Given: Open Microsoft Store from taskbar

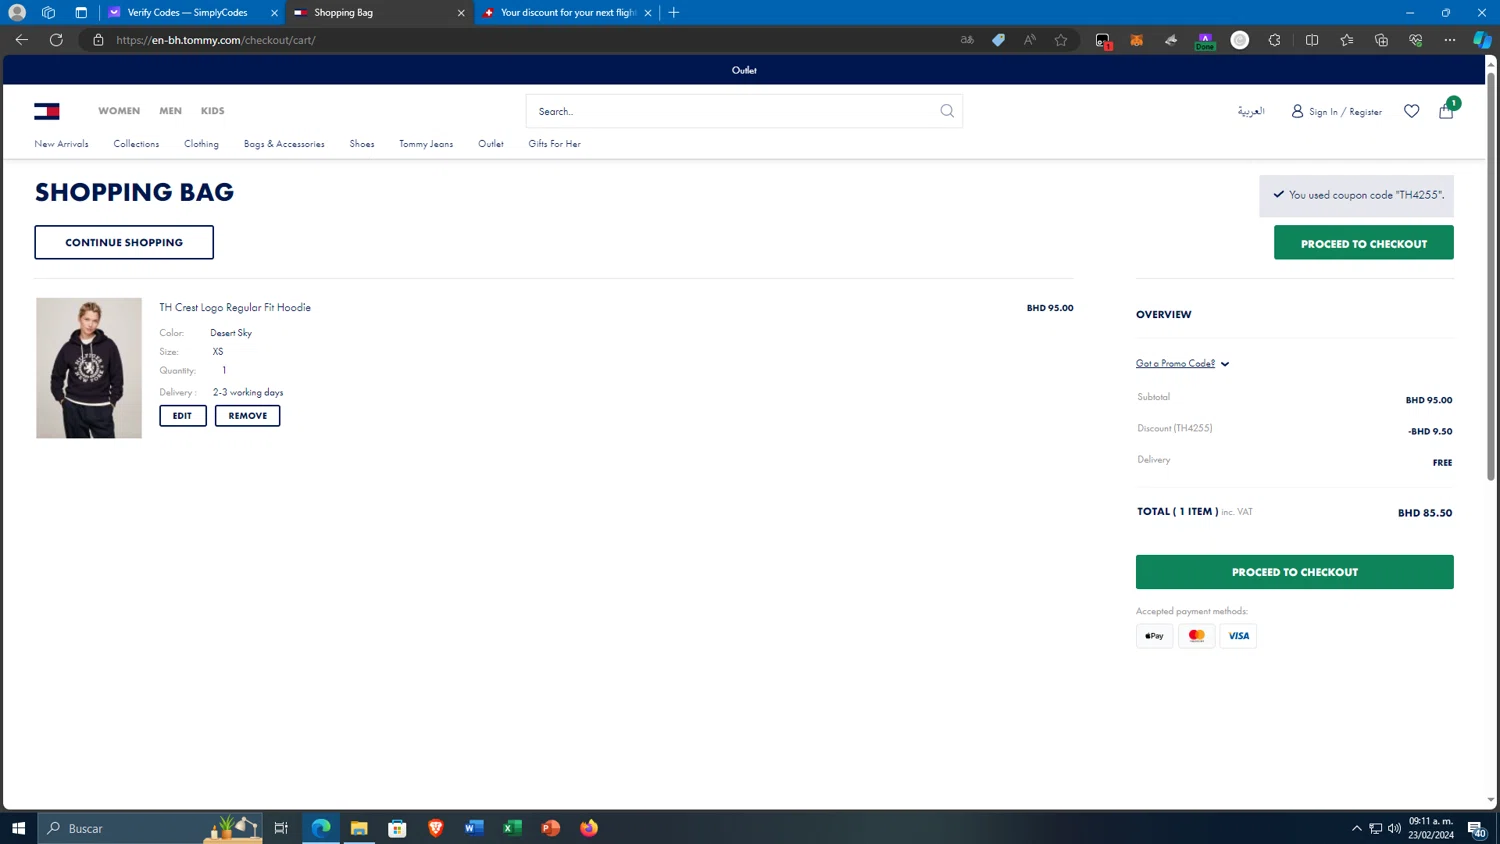Looking at the screenshot, I should [397, 828].
